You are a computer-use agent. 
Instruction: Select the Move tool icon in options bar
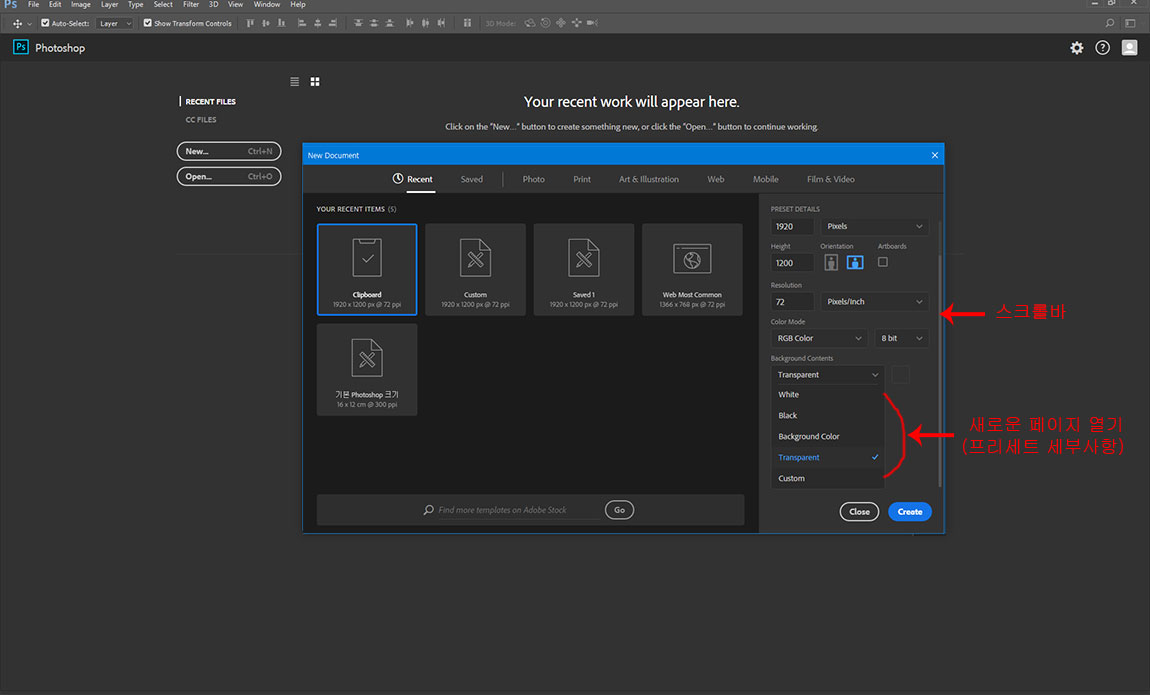pos(17,23)
